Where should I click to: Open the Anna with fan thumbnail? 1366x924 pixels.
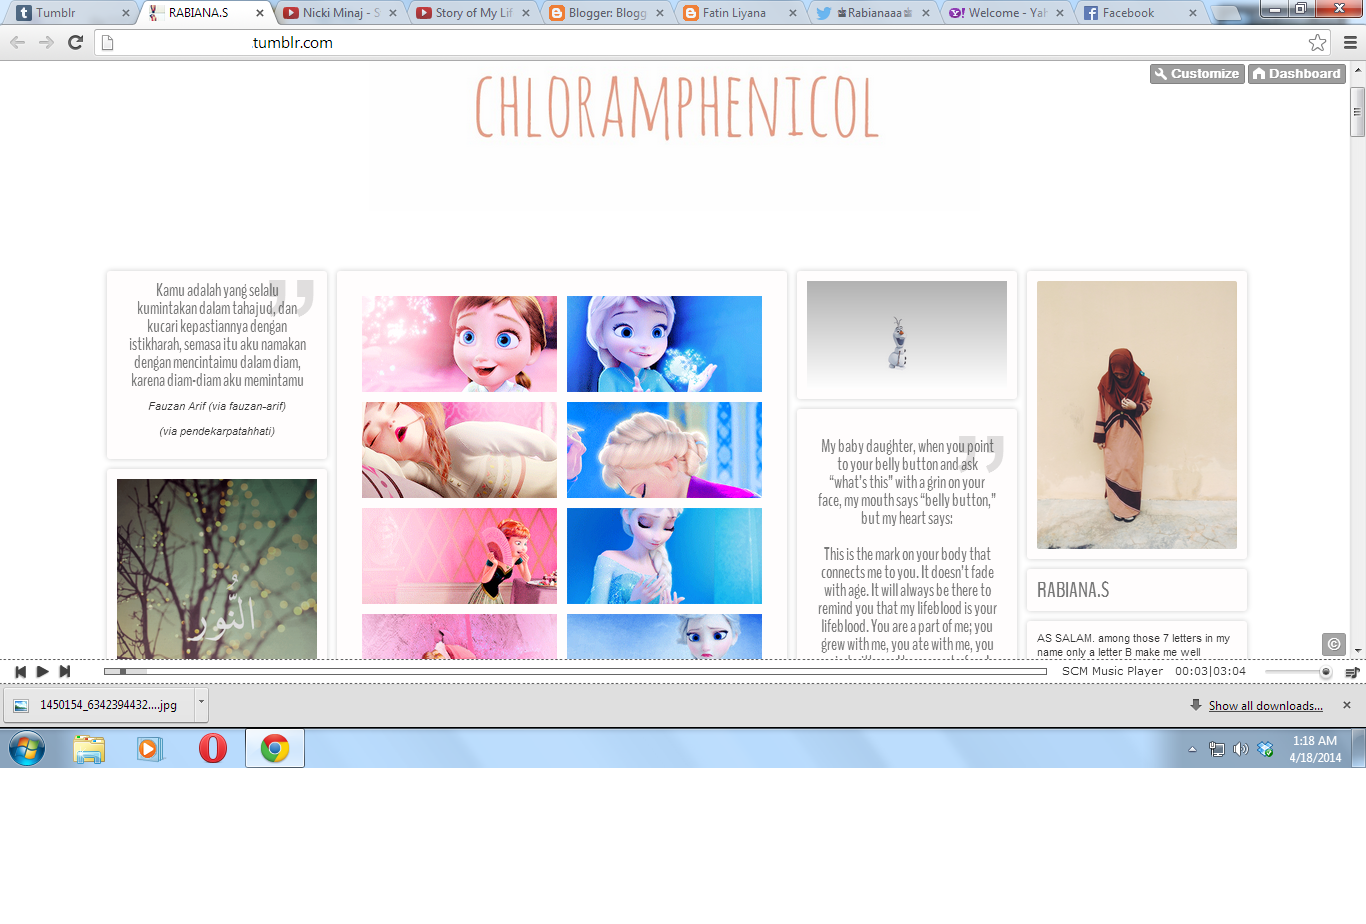459,556
